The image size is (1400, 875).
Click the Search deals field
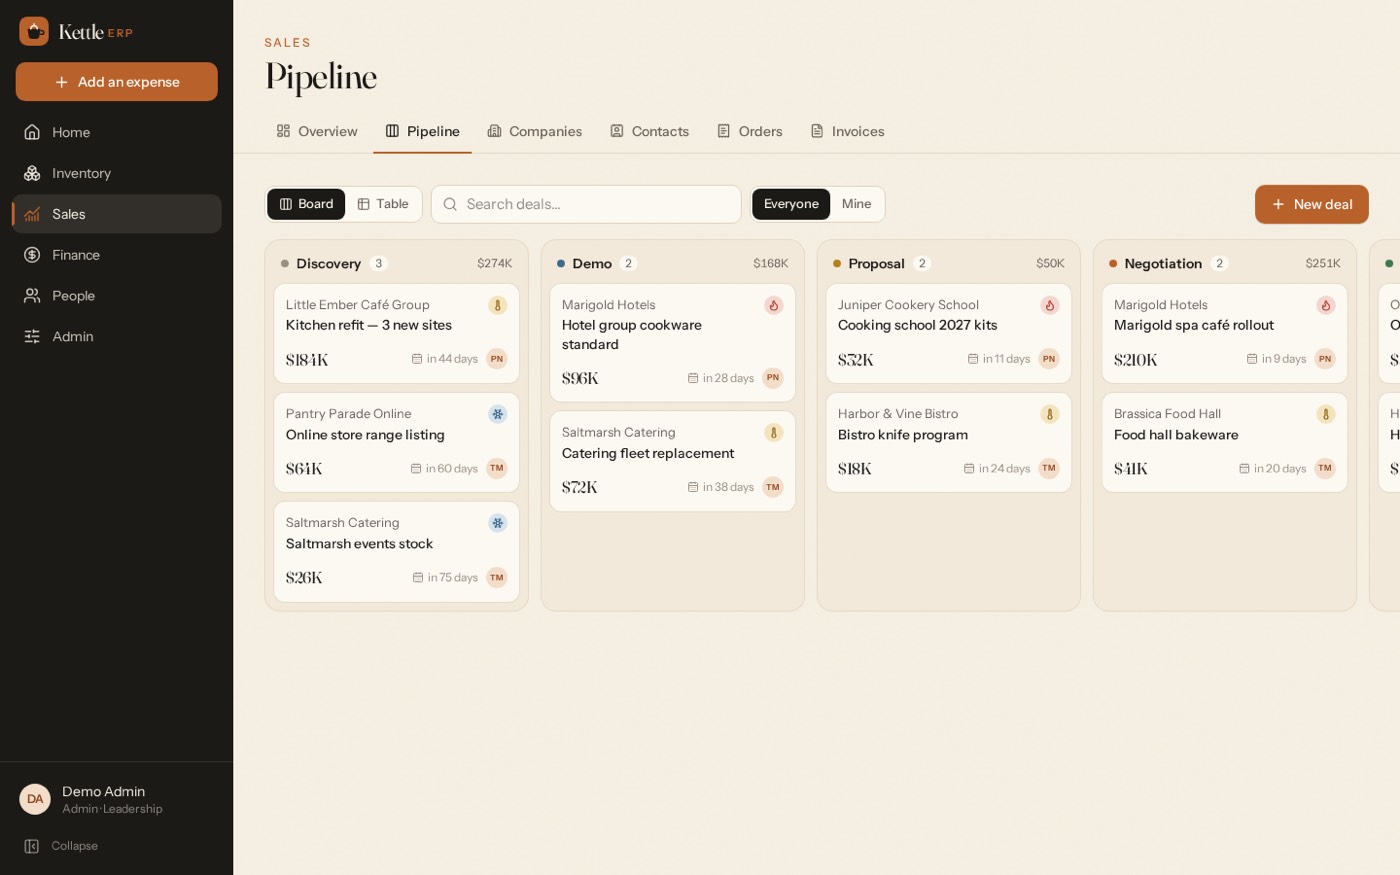586,204
